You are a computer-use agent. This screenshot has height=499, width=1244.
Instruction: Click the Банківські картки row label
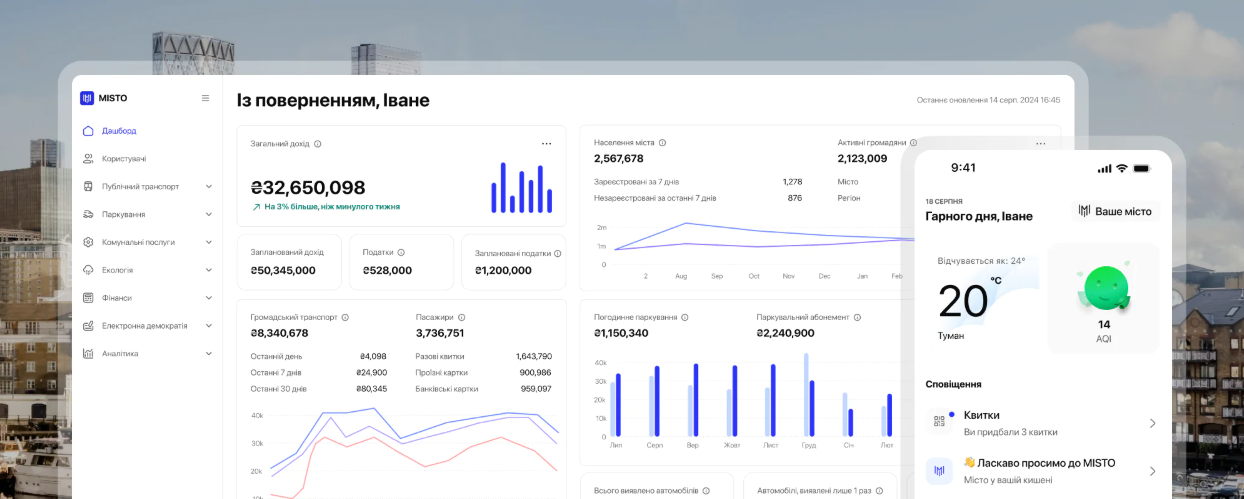point(447,389)
